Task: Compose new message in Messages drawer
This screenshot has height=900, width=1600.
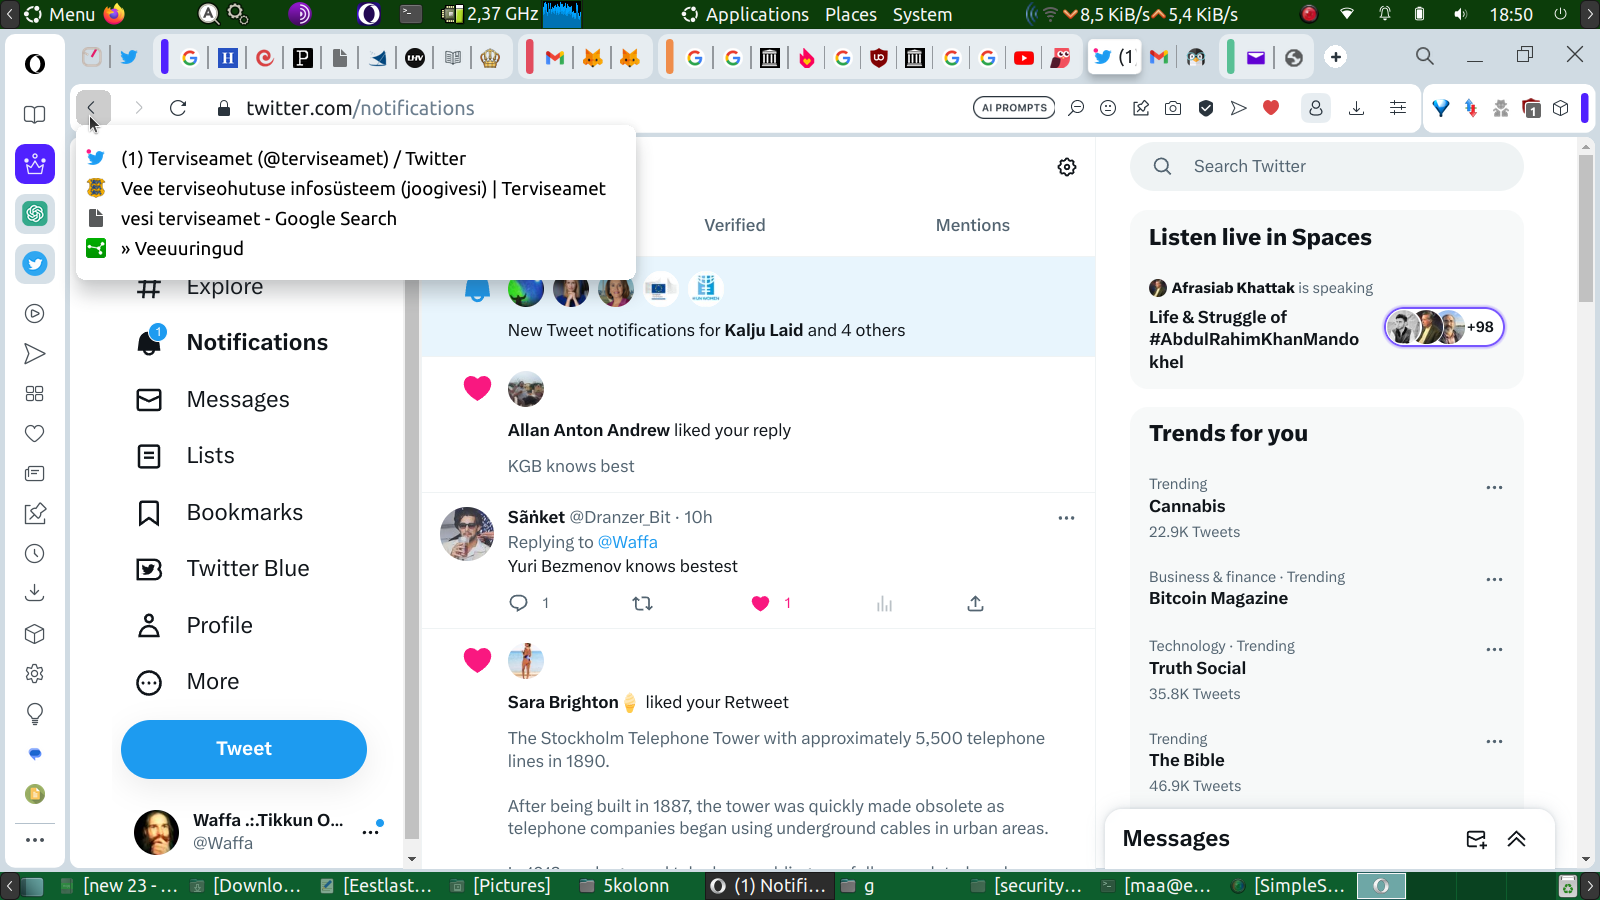Action: 1476,839
